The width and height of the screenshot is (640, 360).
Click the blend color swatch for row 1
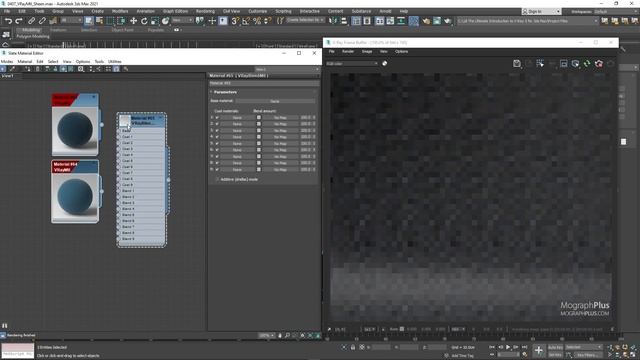[259, 118]
